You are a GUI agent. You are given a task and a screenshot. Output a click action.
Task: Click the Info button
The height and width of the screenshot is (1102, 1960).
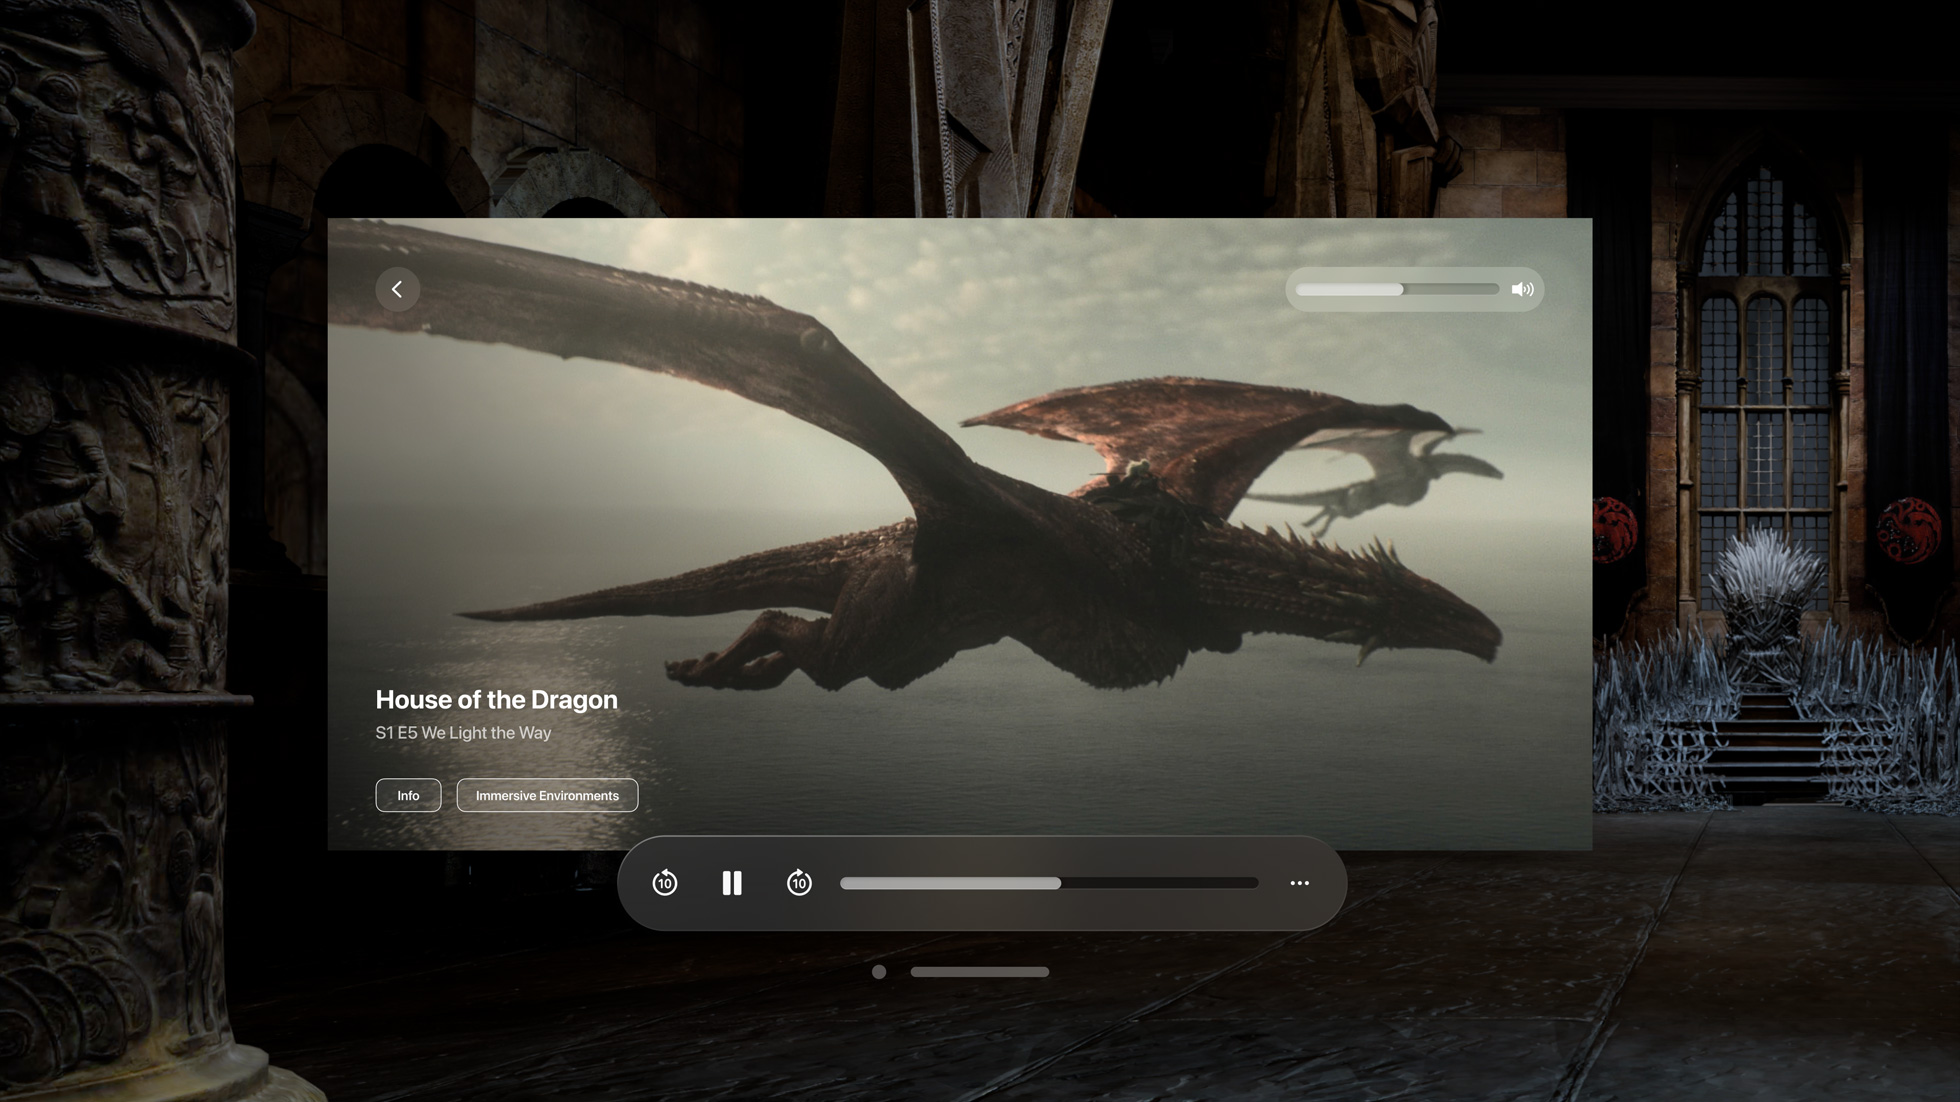408,796
